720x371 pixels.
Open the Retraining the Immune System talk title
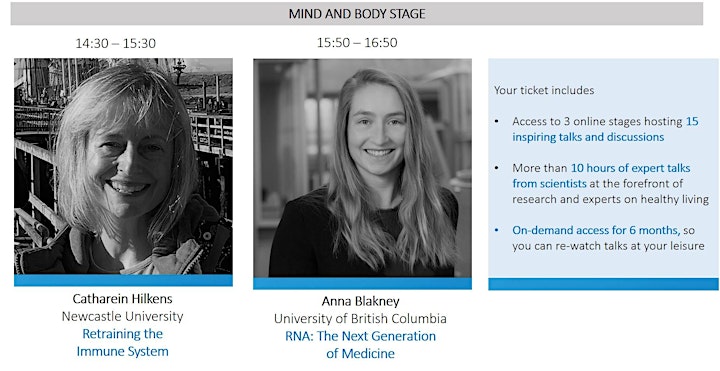tap(123, 343)
